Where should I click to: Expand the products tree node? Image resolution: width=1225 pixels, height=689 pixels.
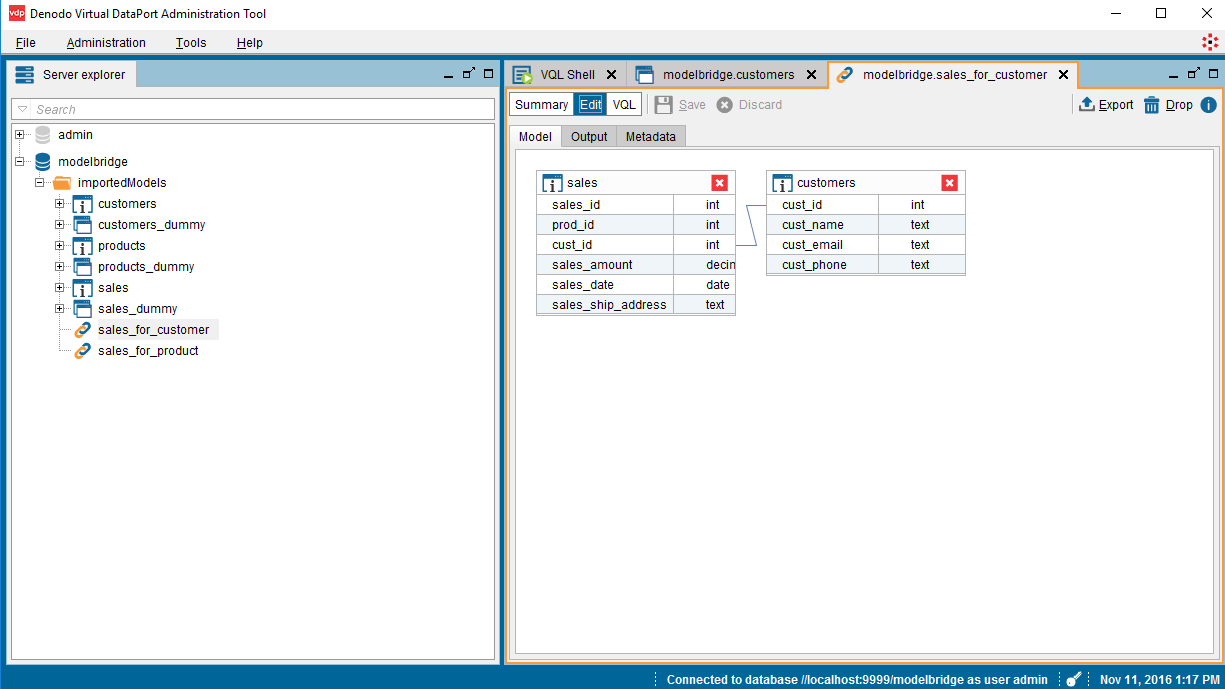pos(60,246)
